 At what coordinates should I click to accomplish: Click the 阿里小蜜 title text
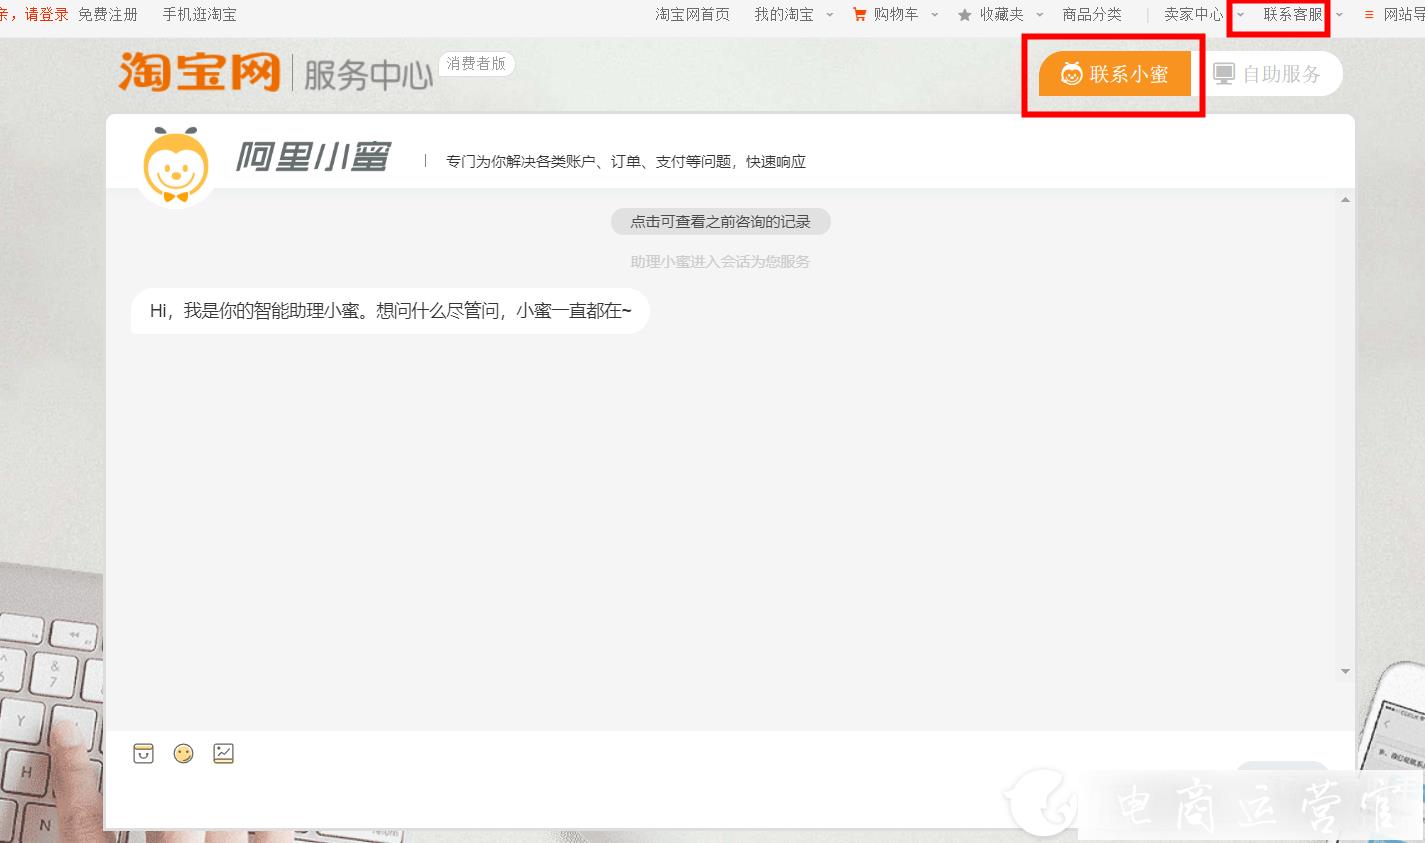coord(313,157)
